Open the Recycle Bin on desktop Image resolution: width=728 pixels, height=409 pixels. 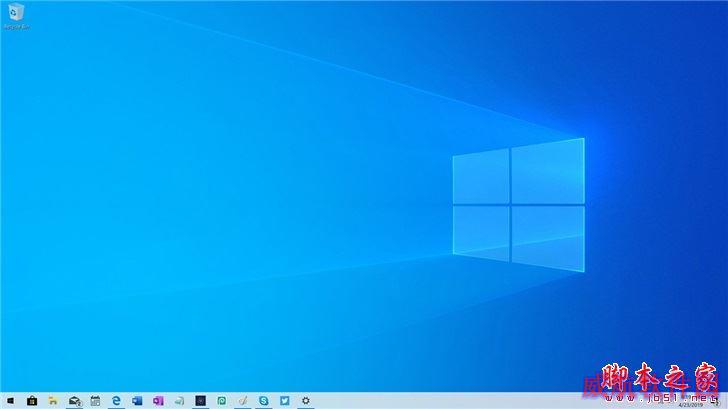[x=16, y=16]
